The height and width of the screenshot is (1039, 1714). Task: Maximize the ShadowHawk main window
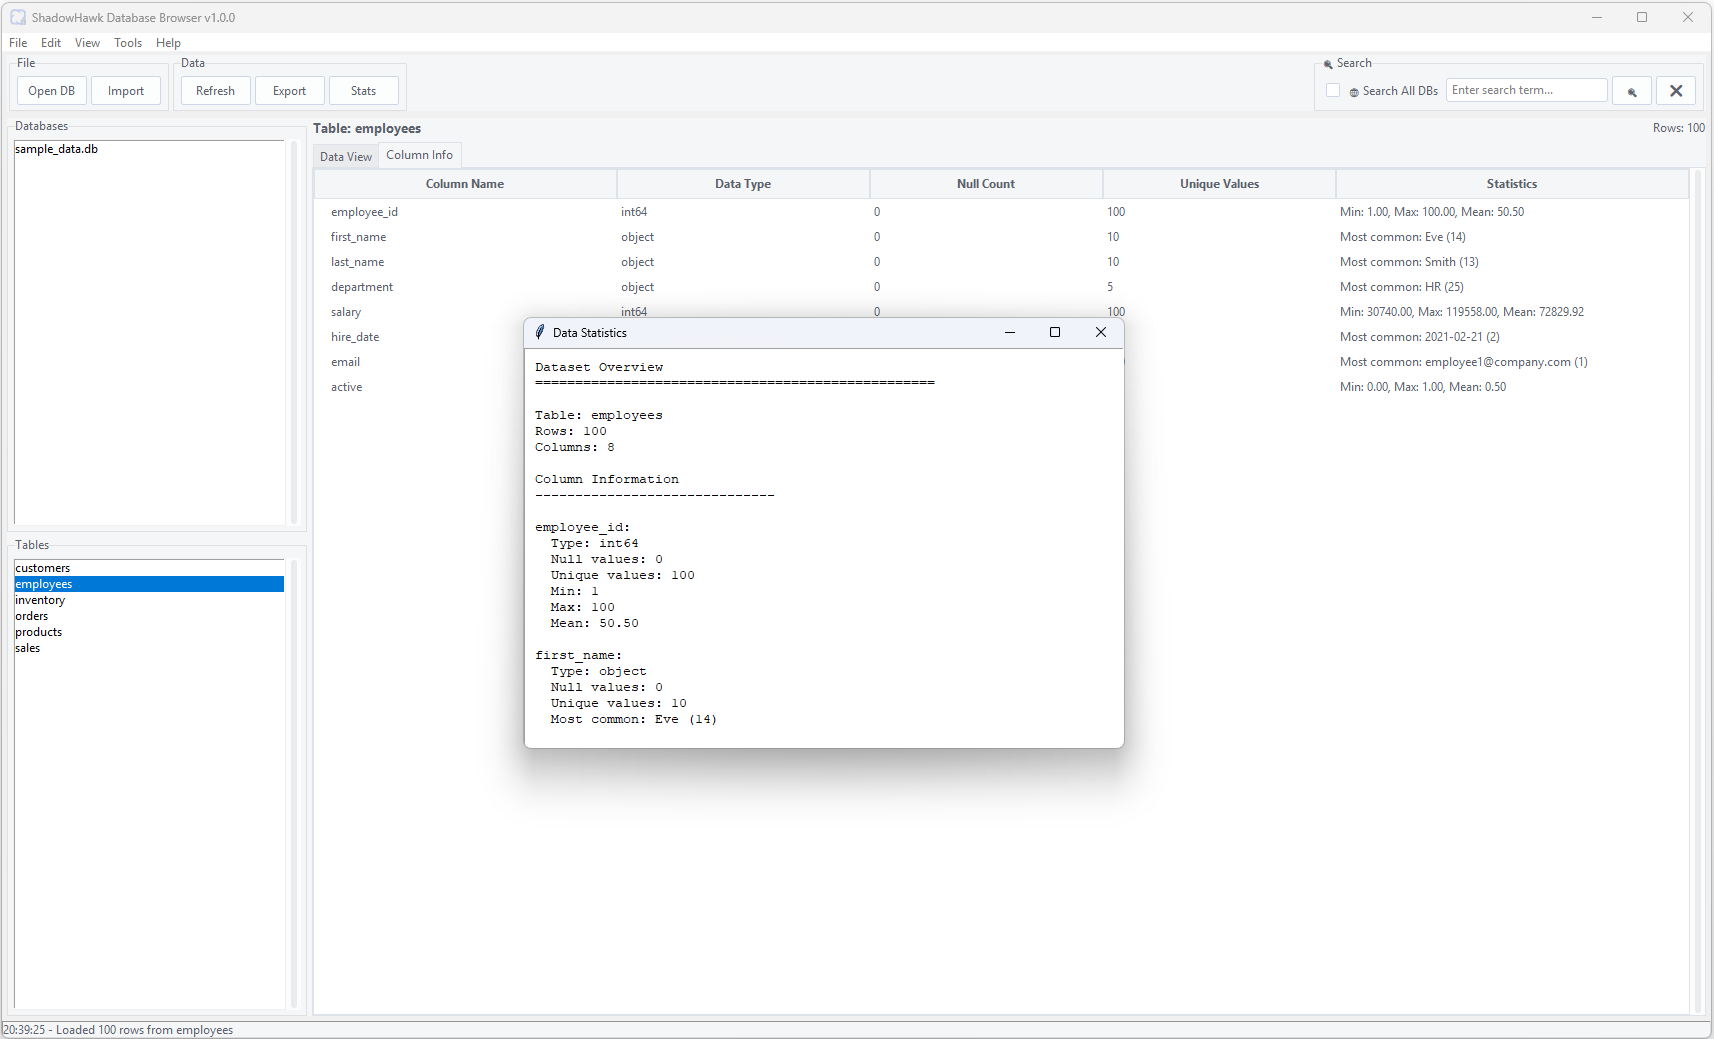click(1642, 17)
